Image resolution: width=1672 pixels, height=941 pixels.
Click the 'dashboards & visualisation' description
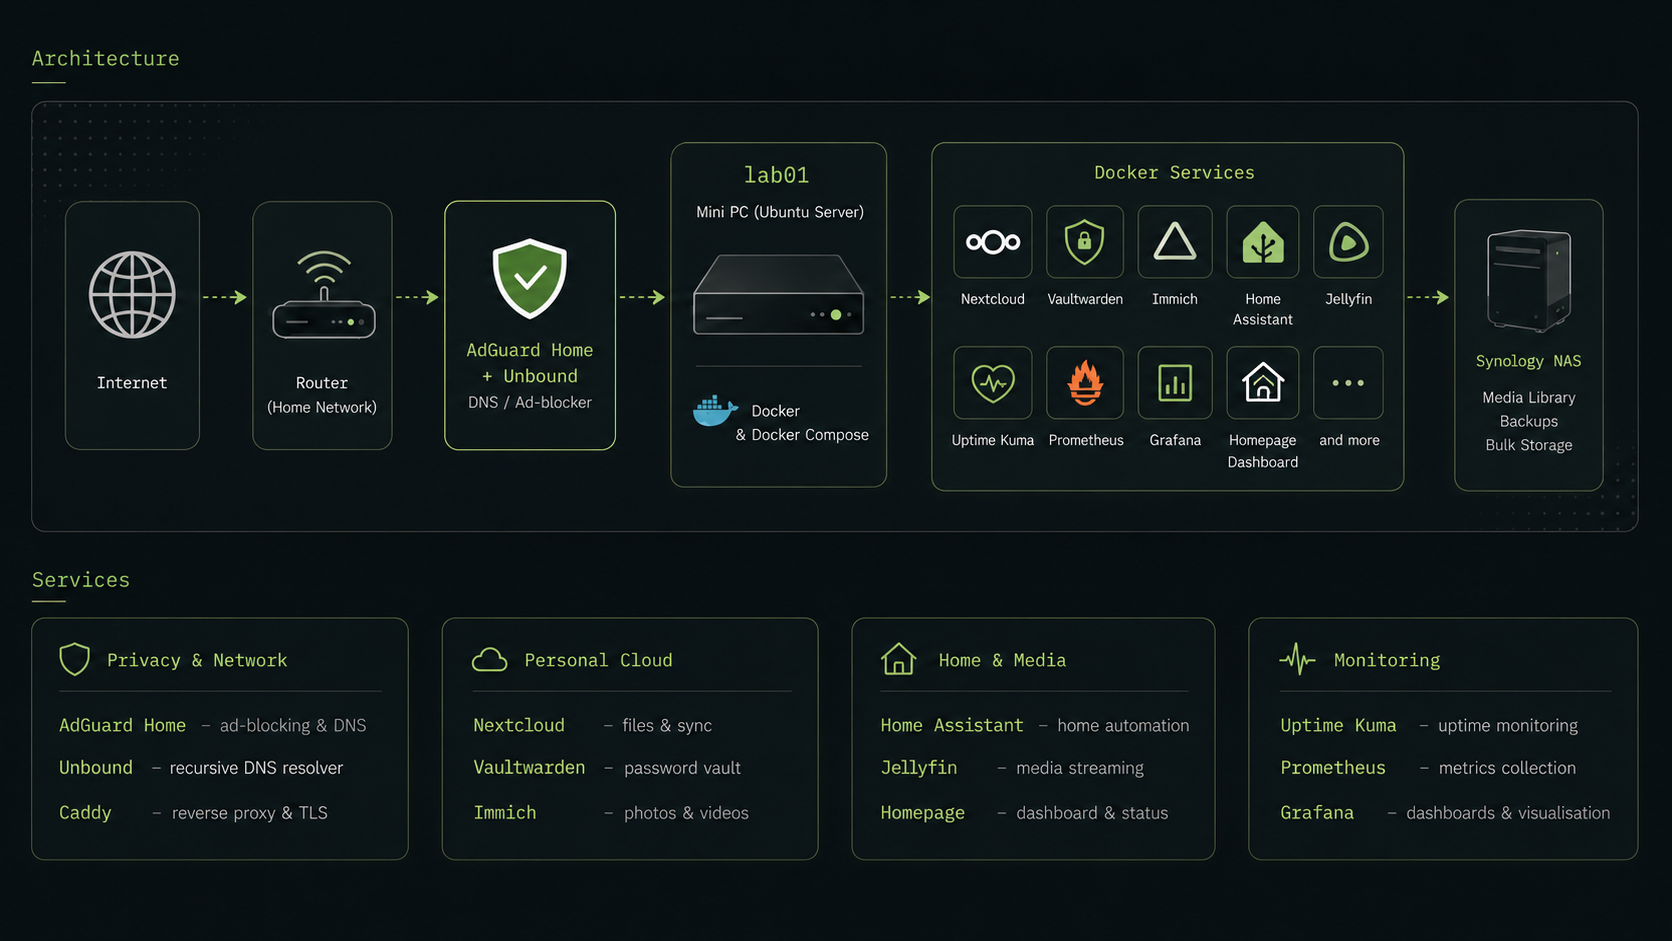[x=1508, y=813]
